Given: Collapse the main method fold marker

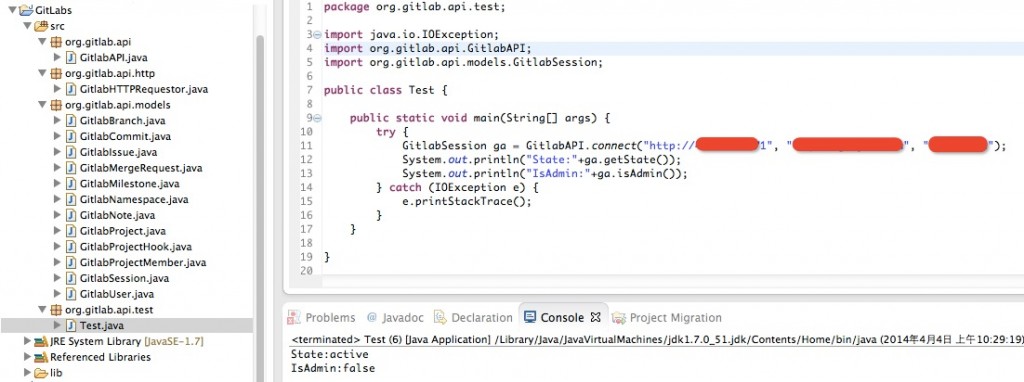Looking at the screenshot, I should (317, 118).
